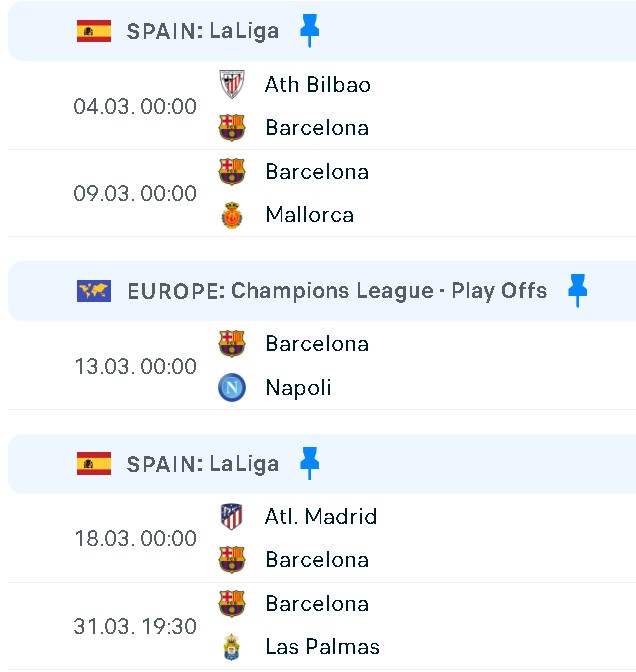
Task: Click the Napoli club crest
Action: (x=232, y=388)
